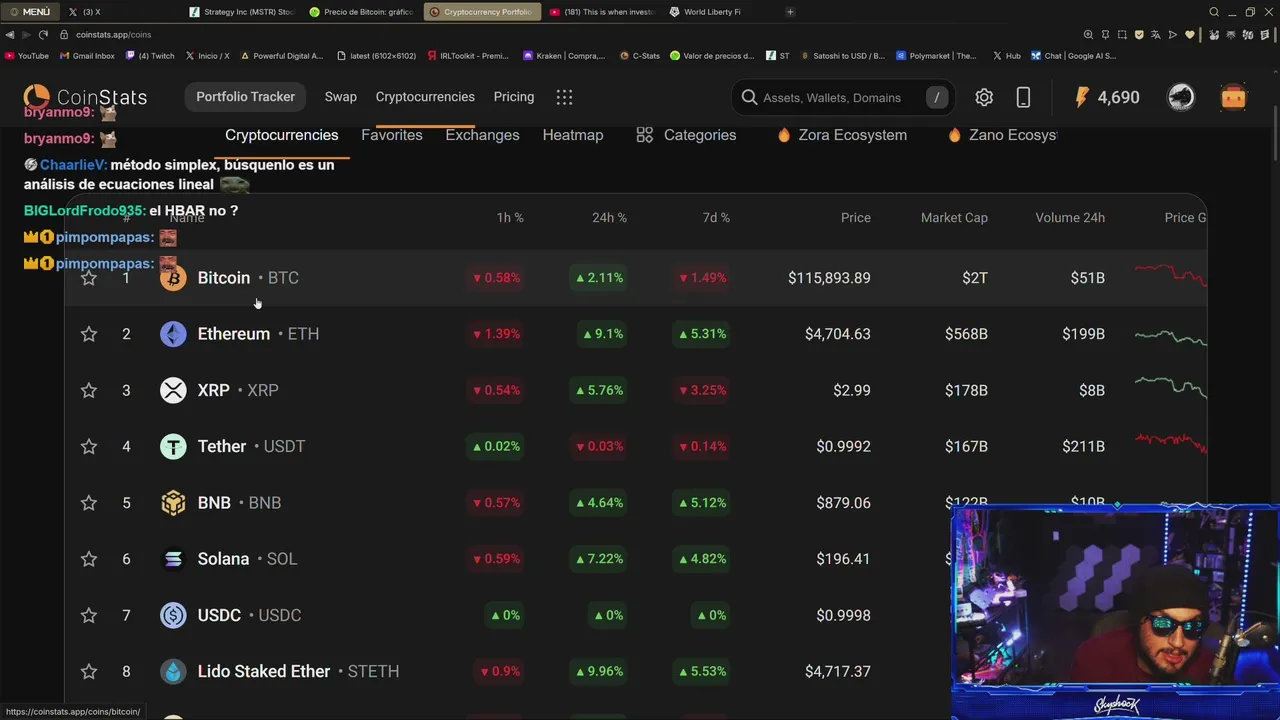Click the heart bookmark icon in address bar
The height and width of the screenshot is (720, 1280).
[x=1189, y=34]
